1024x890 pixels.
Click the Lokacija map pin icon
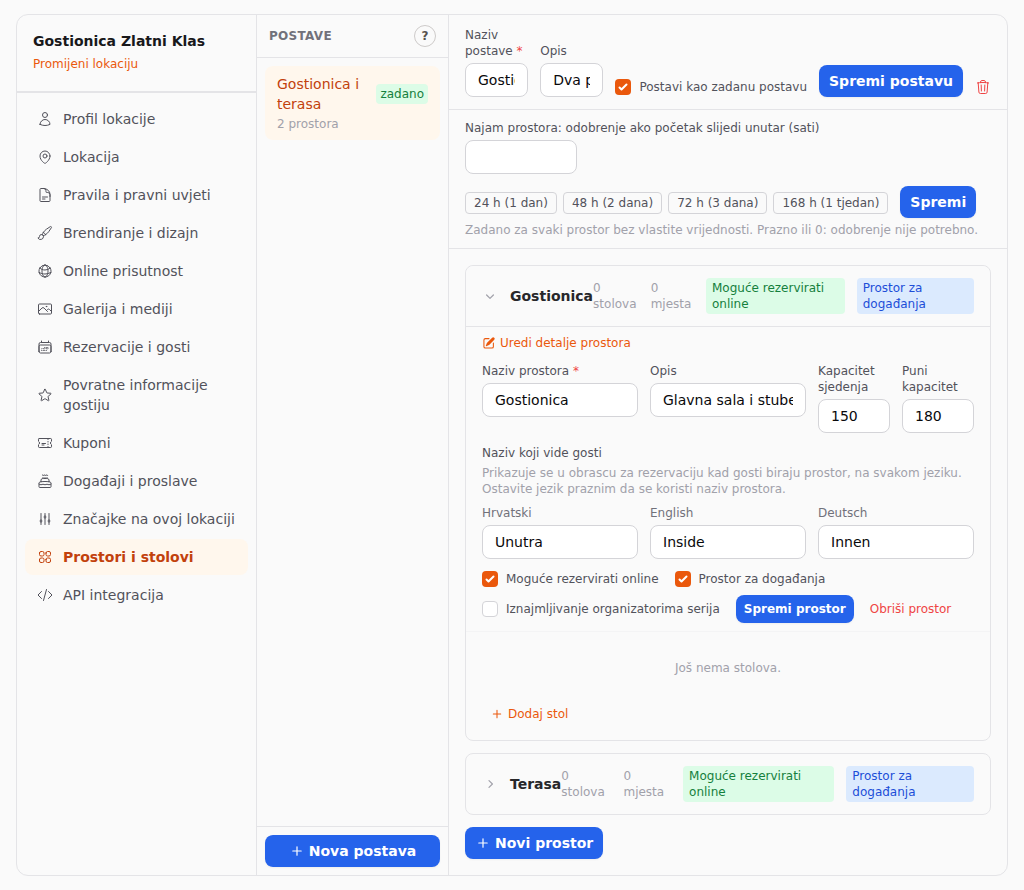pyautogui.click(x=45, y=157)
